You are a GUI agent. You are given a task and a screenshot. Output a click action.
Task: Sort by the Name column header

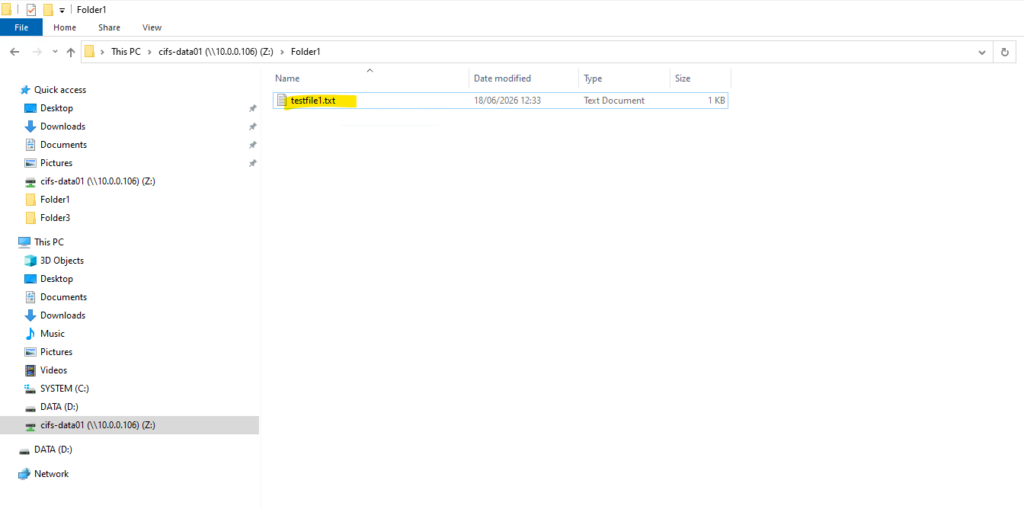[x=370, y=78]
